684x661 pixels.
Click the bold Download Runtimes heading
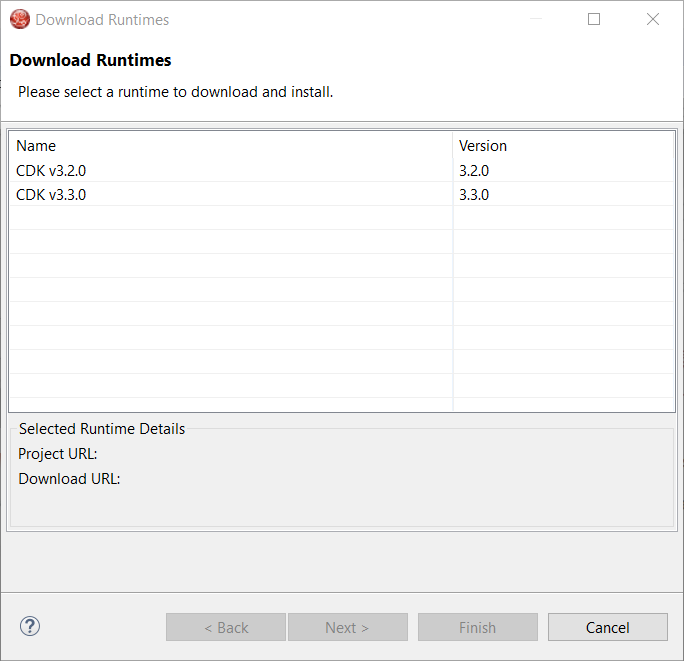click(90, 60)
